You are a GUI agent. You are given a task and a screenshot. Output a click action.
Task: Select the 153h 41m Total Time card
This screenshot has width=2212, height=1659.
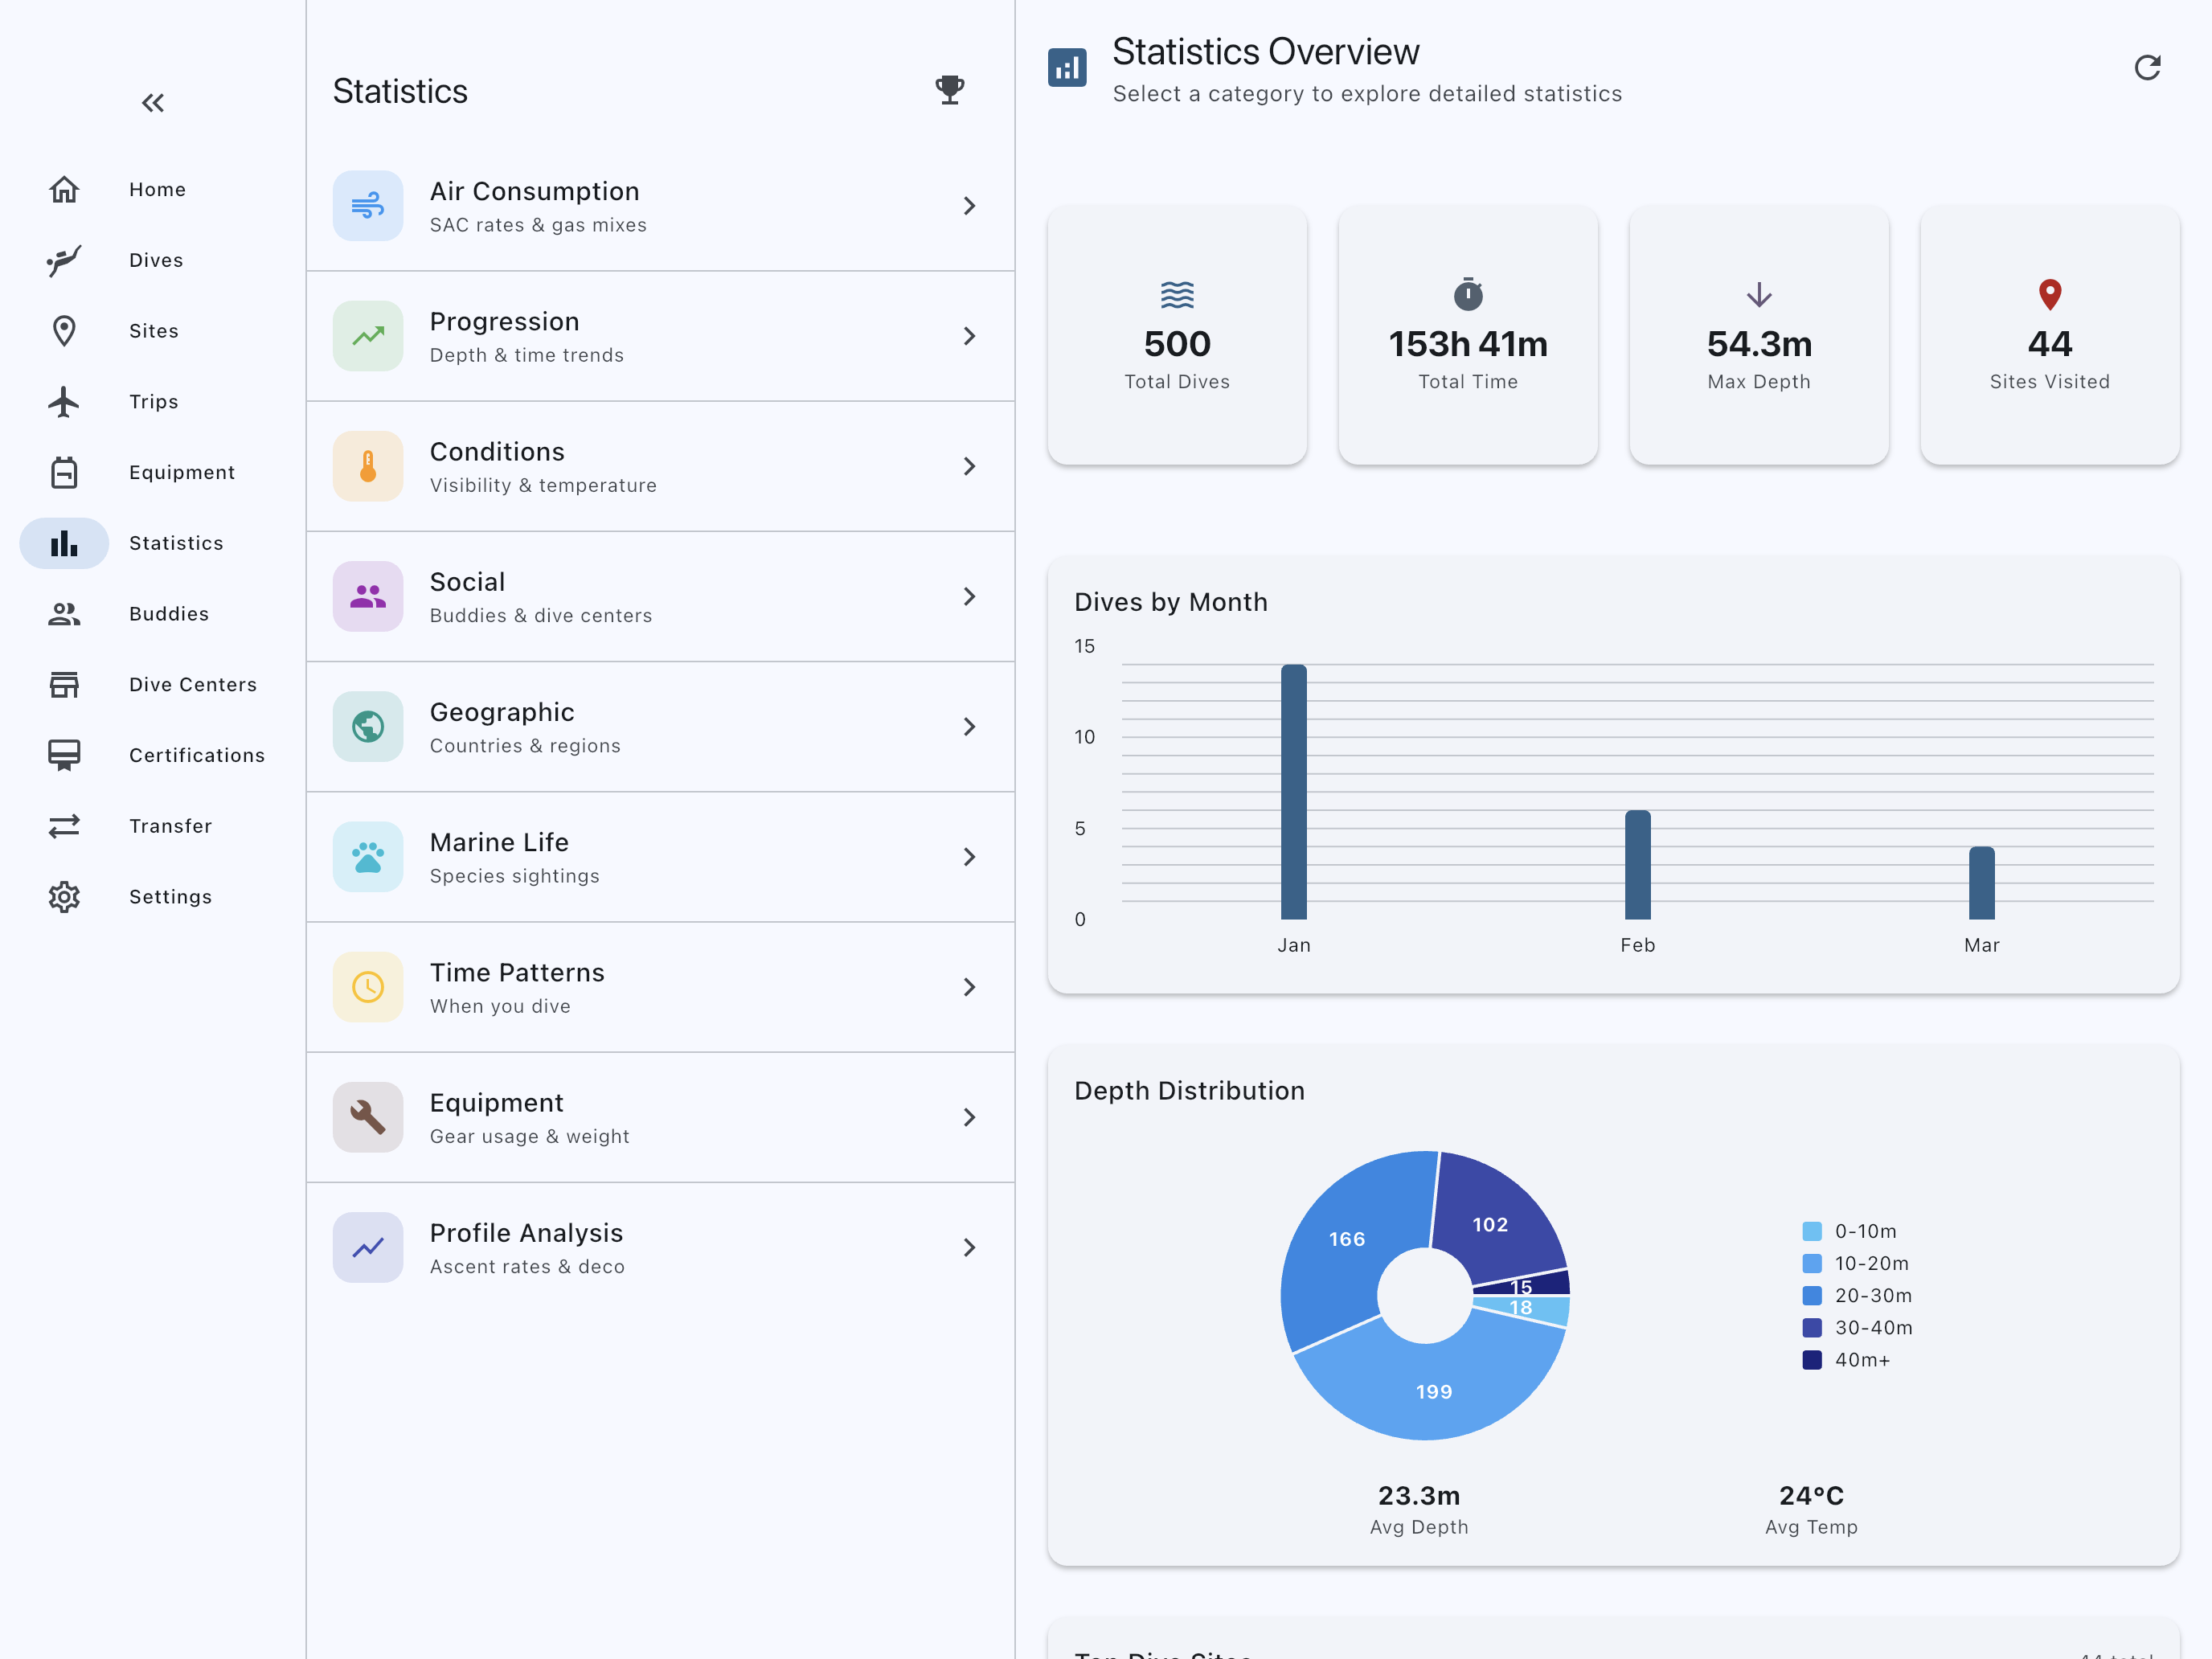pos(1468,335)
